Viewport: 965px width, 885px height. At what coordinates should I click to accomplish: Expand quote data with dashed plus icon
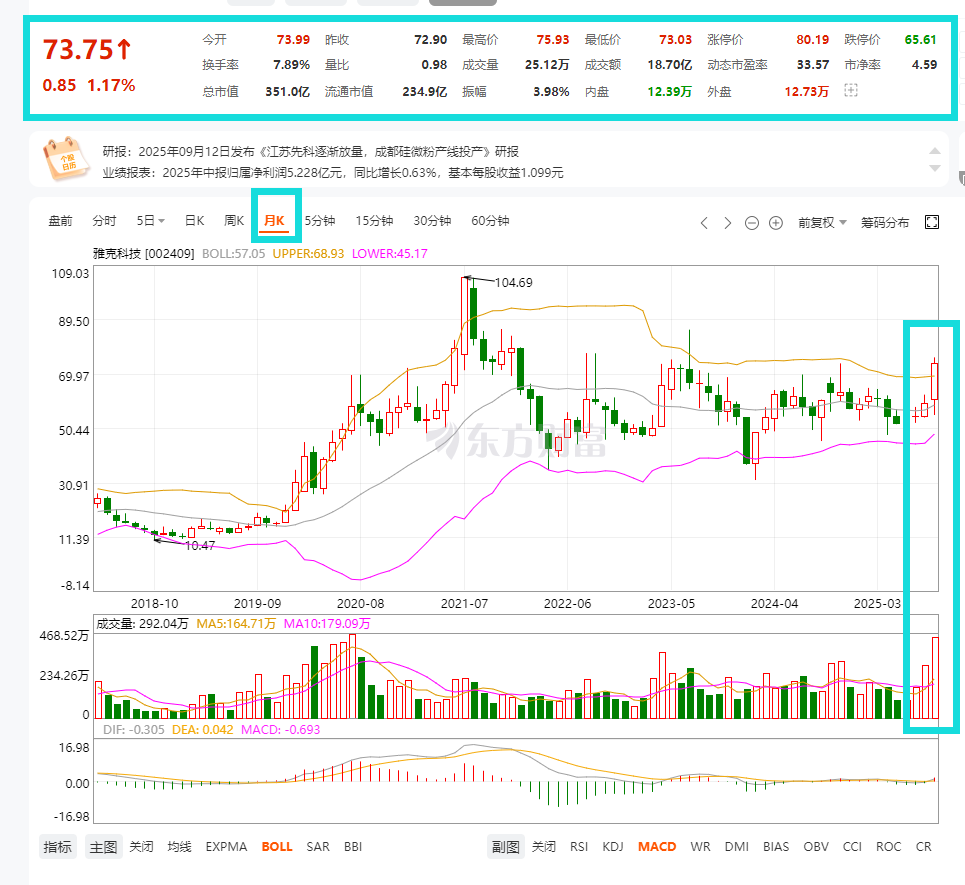pyautogui.click(x=851, y=90)
